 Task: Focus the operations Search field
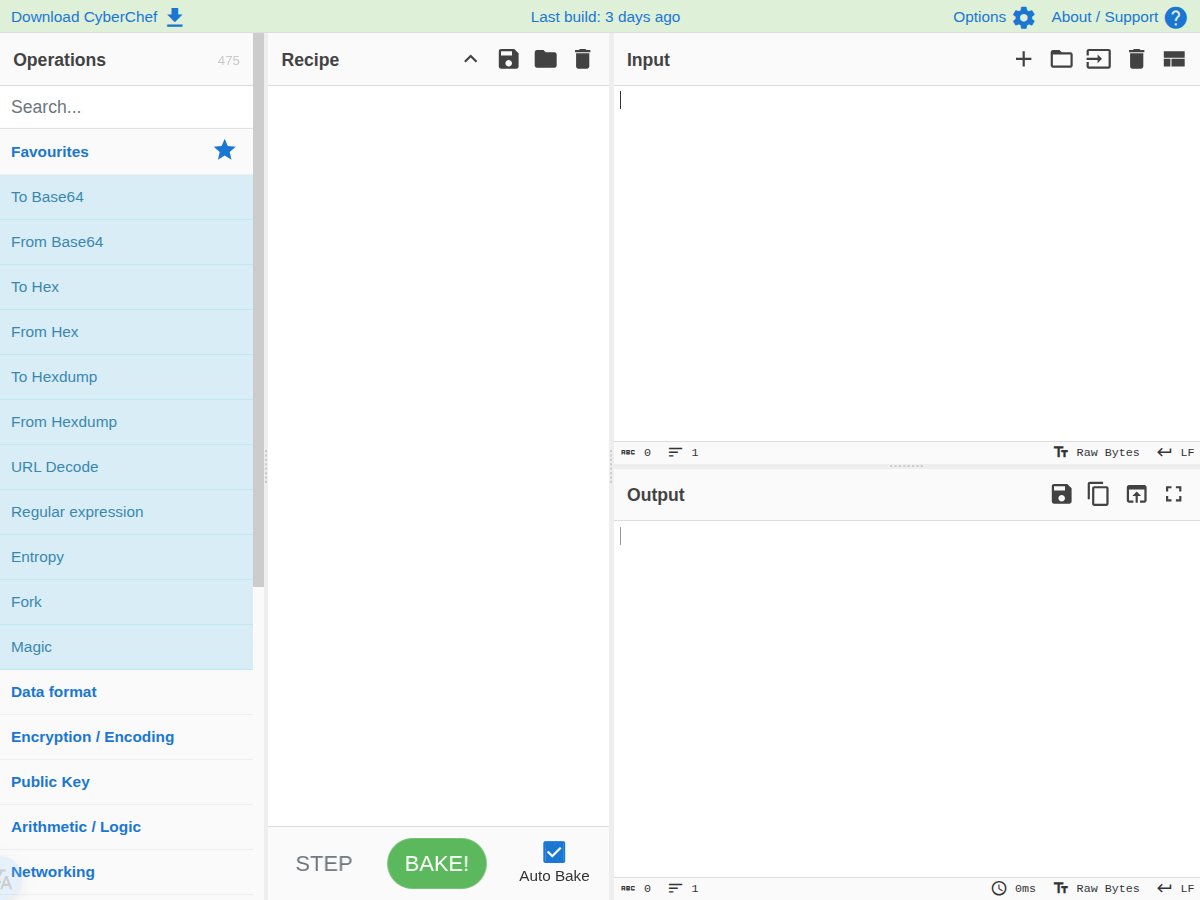pyautogui.click(x=126, y=107)
